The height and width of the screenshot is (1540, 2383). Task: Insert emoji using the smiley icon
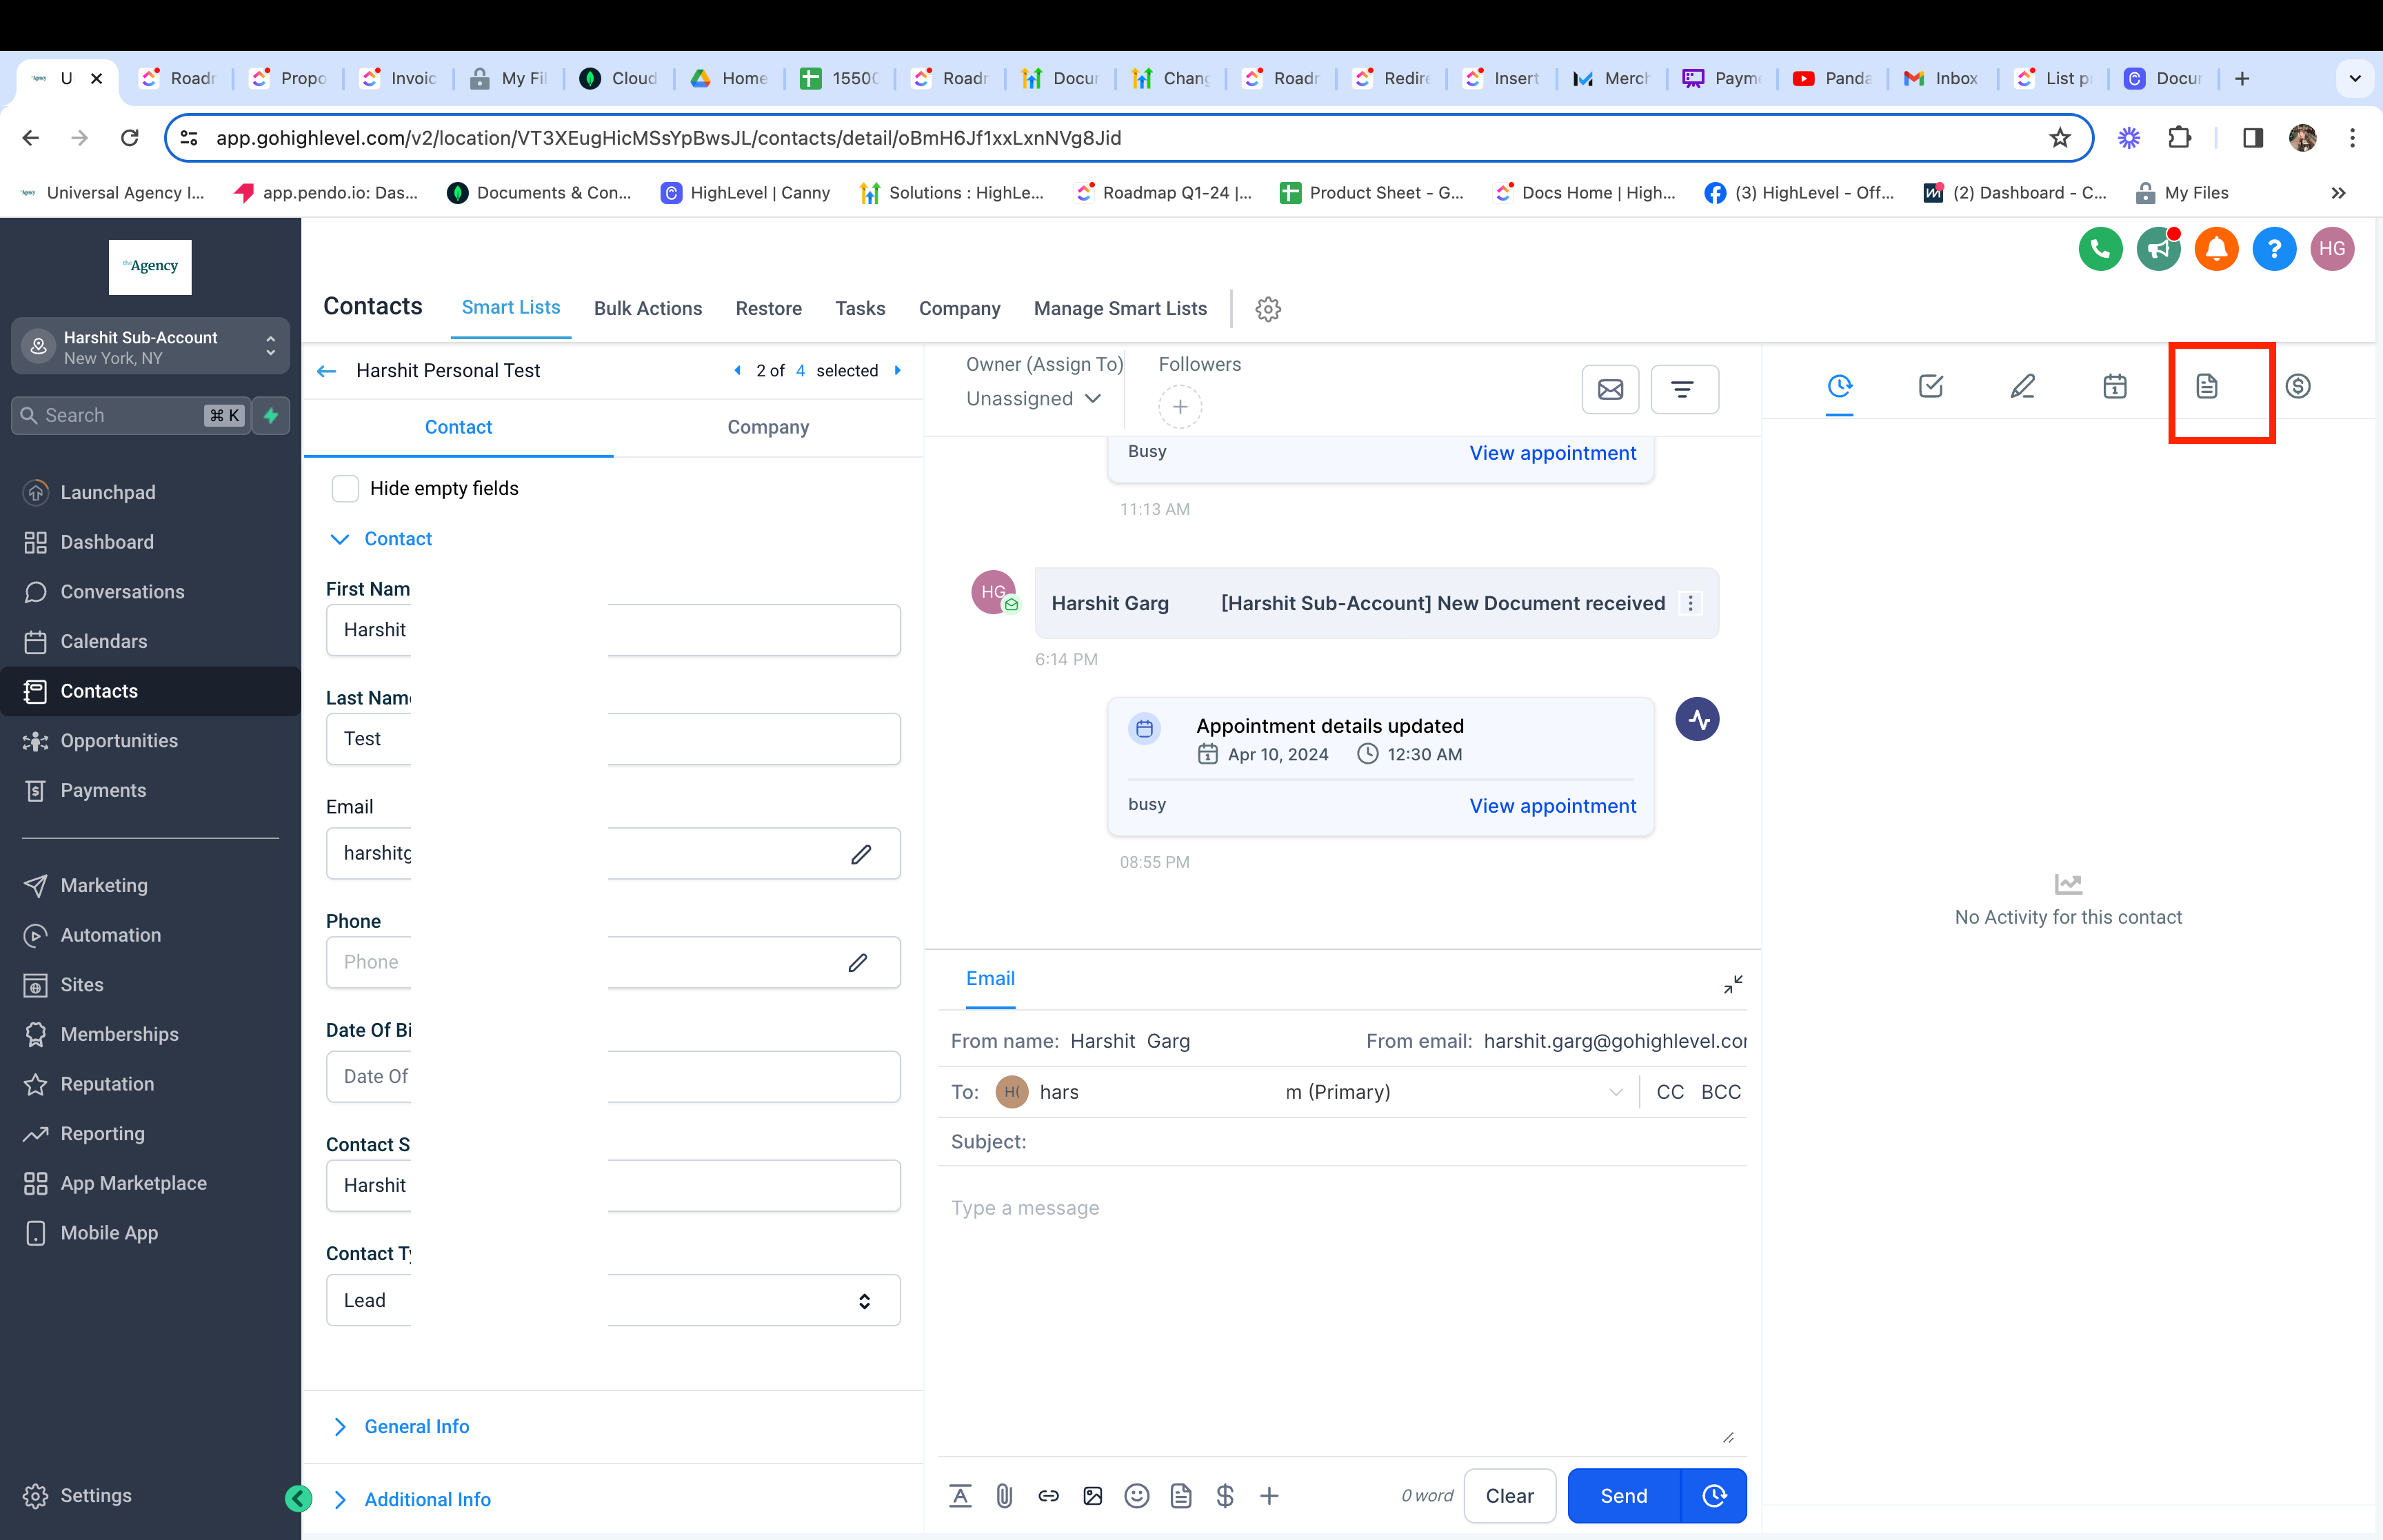1136,1496
